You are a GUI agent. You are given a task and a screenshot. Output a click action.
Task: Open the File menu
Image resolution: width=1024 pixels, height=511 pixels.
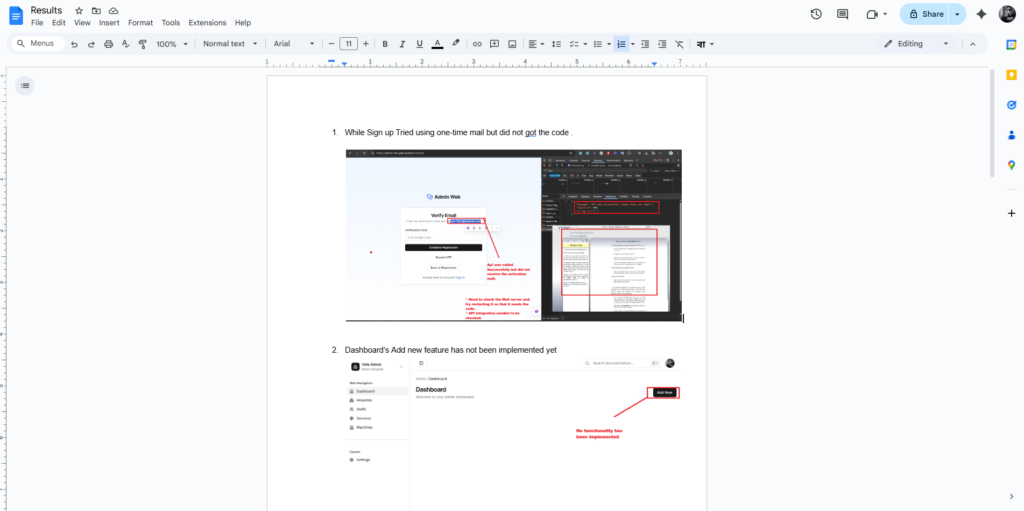[x=37, y=22]
